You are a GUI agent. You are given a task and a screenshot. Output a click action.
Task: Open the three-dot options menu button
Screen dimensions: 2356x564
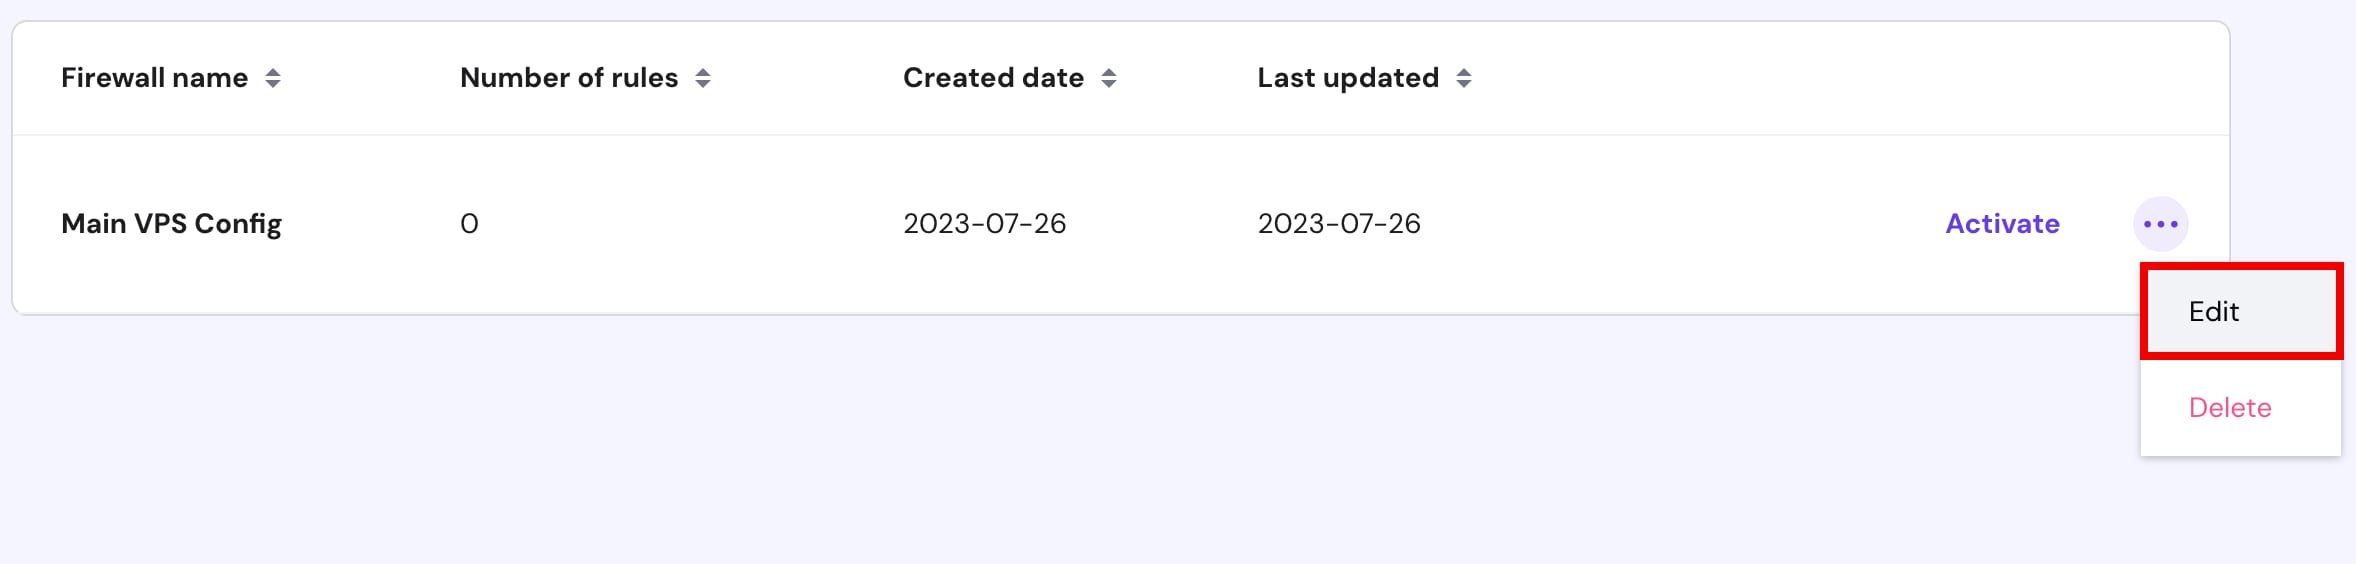[2161, 224]
